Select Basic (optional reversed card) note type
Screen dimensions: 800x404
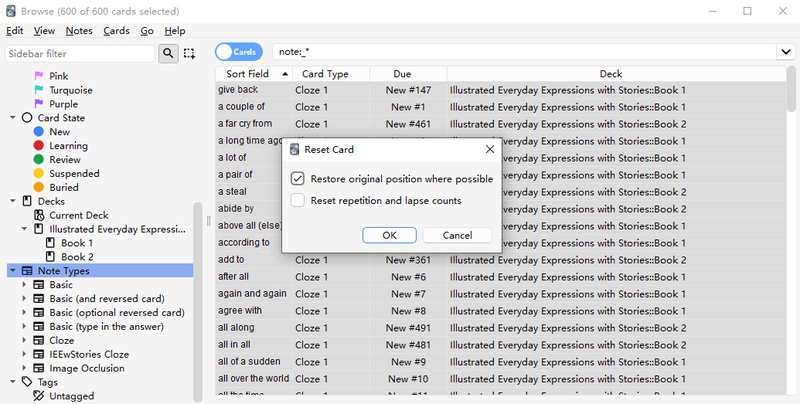(117, 312)
